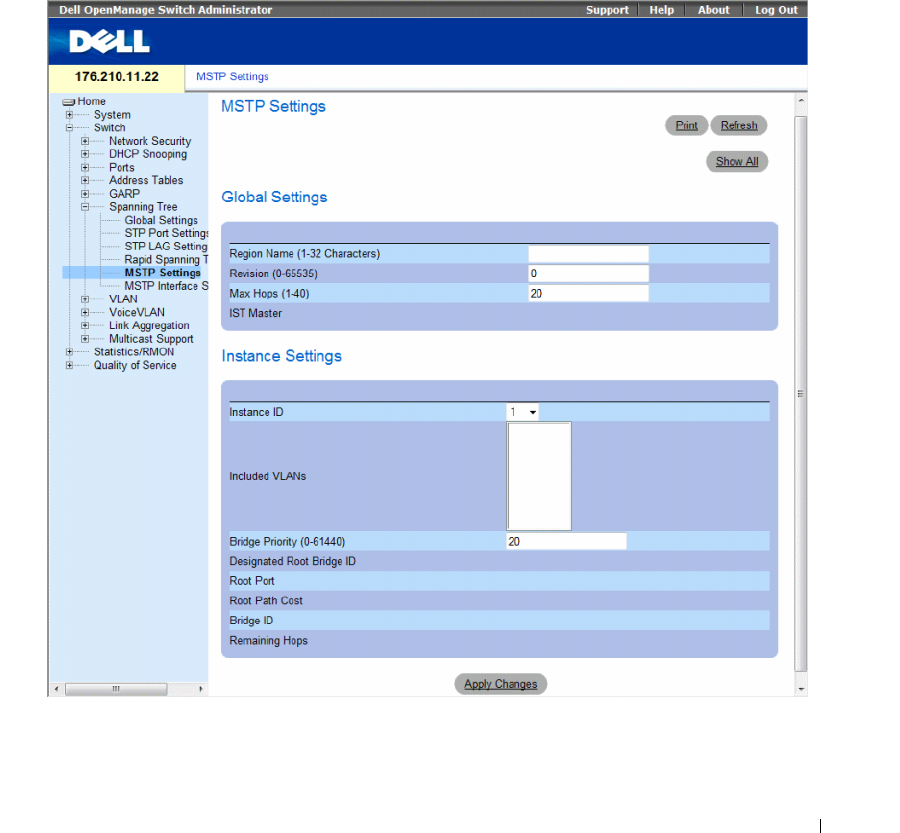This screenshot has height=833, width=900.
Task: Click the MSTP Settings breadcrumb tab
Action: [232, 76]
